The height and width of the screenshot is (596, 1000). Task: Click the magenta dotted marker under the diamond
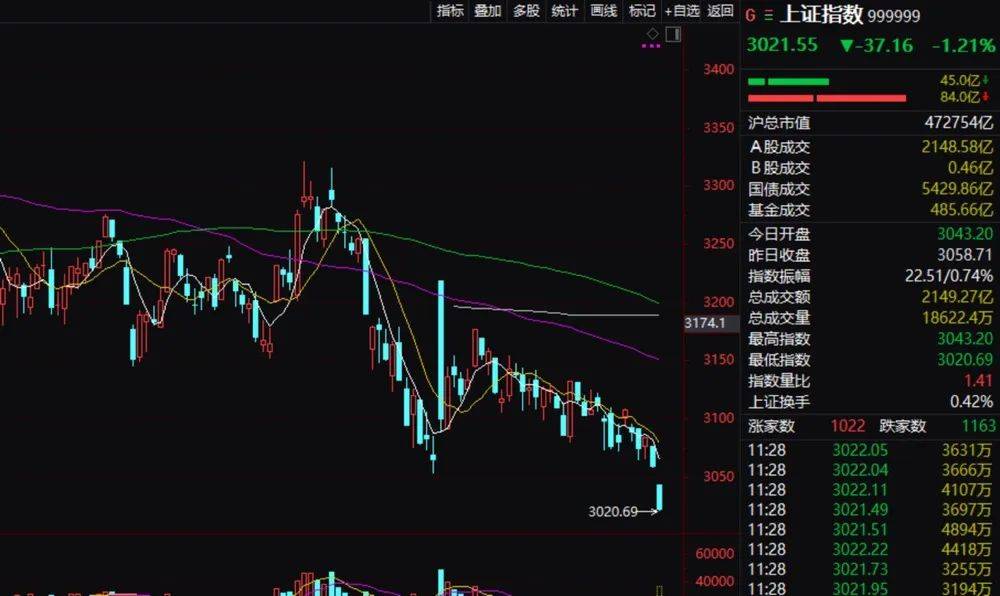pos(652,46)
